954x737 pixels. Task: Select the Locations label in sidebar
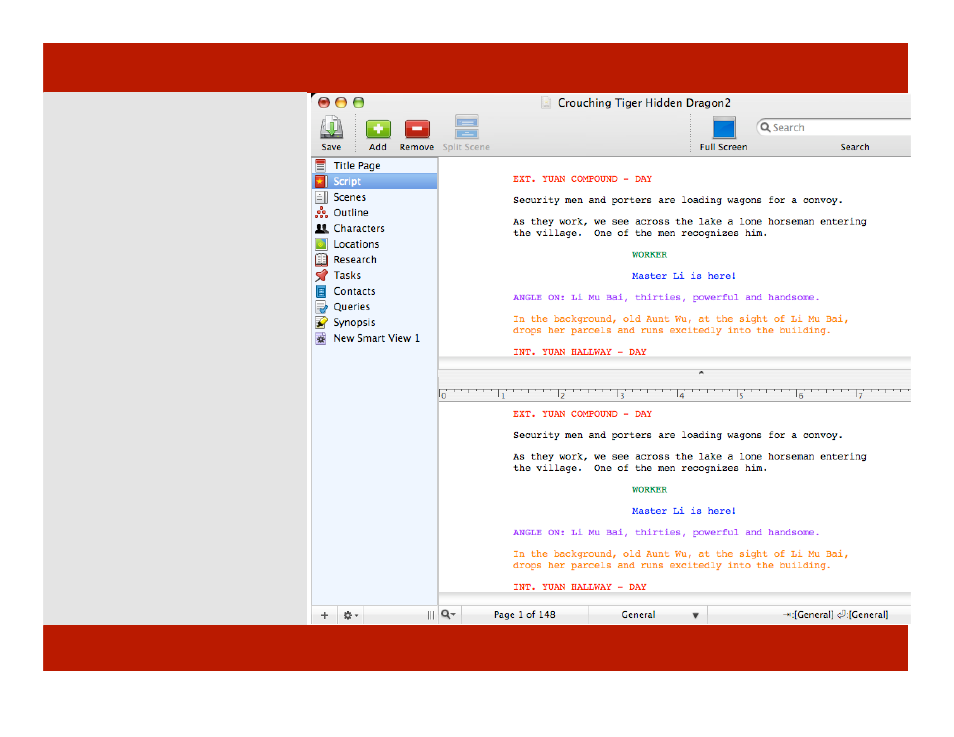coord(356,244)
